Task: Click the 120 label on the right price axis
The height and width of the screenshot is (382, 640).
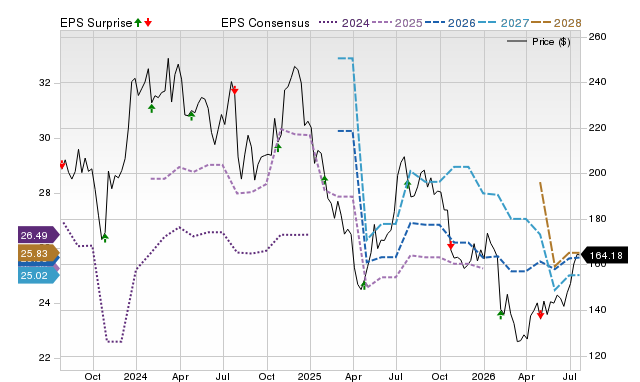Action: (x=597, y=355)
